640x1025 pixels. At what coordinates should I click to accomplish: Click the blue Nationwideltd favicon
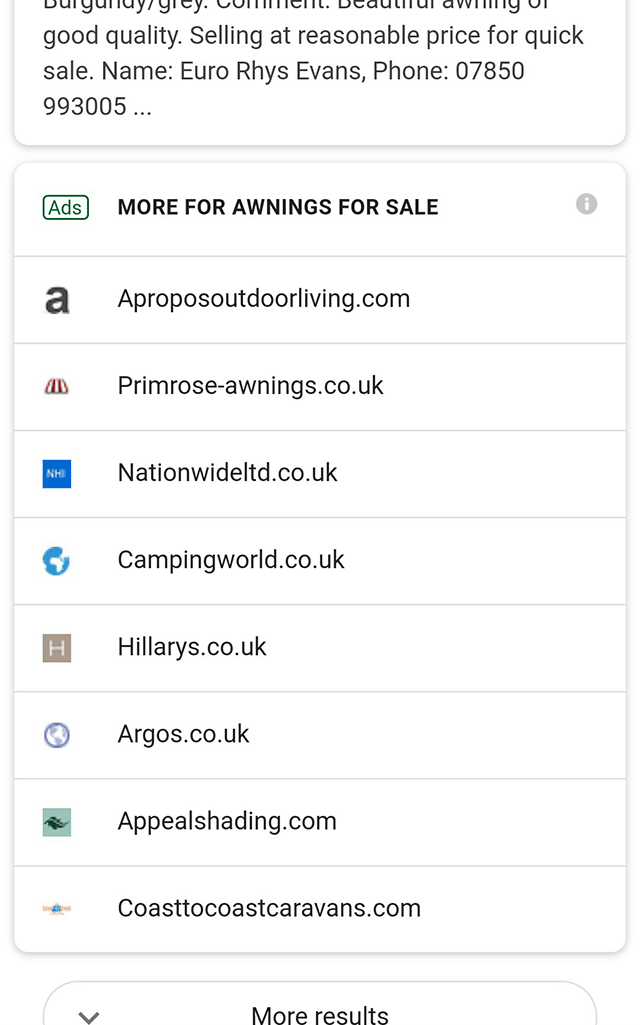pos(57,473)
